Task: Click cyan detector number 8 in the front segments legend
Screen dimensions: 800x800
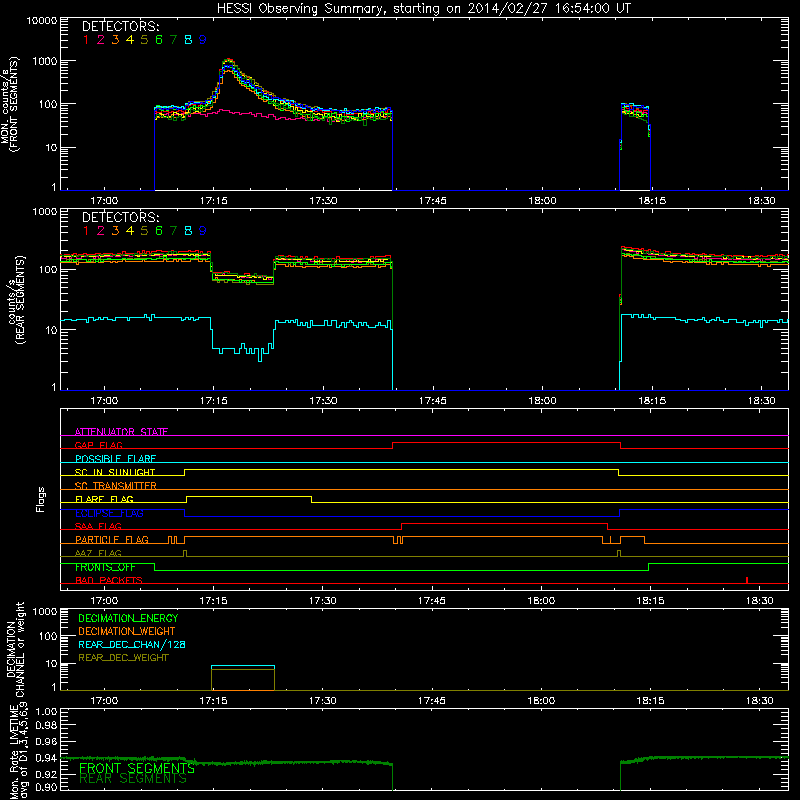Action: pyautogui.click(x=188, y=40)
